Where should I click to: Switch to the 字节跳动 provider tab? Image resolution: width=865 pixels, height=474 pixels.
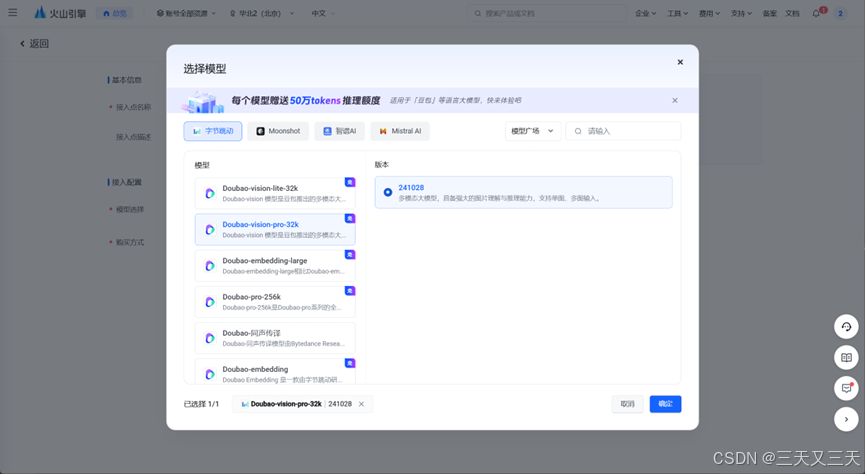(213, 131)
